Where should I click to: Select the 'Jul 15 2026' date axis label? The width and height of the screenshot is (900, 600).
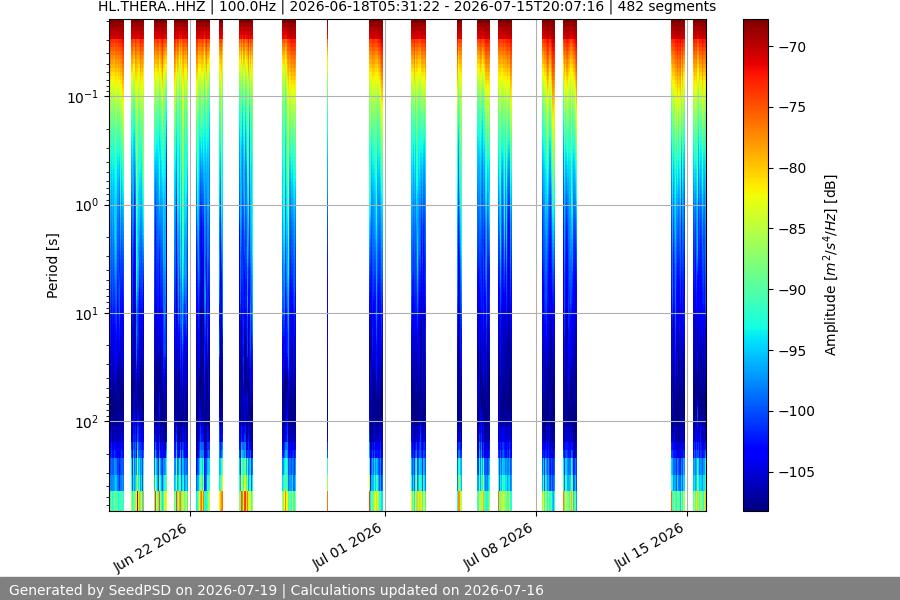coord(650,547)
